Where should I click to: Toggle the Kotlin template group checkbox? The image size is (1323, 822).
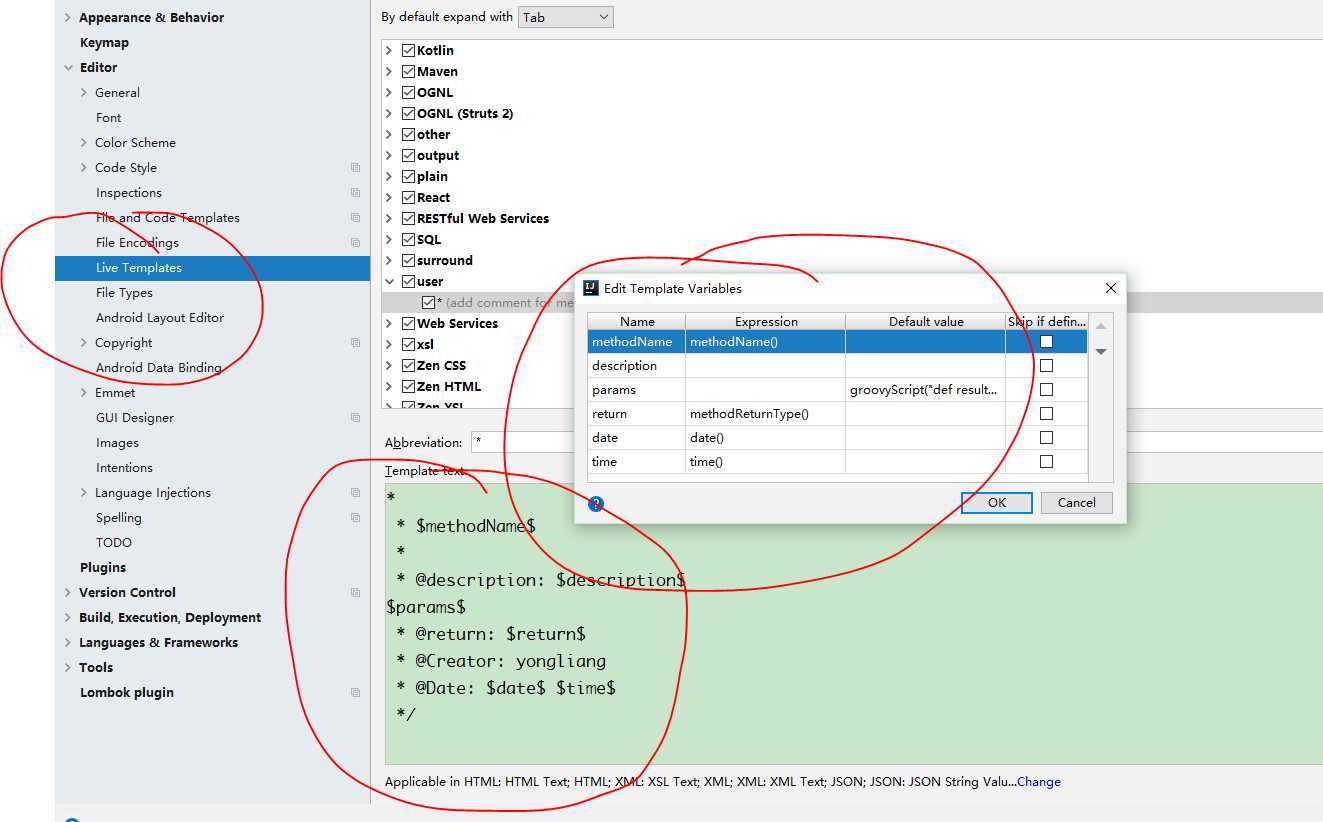[408, 50]
